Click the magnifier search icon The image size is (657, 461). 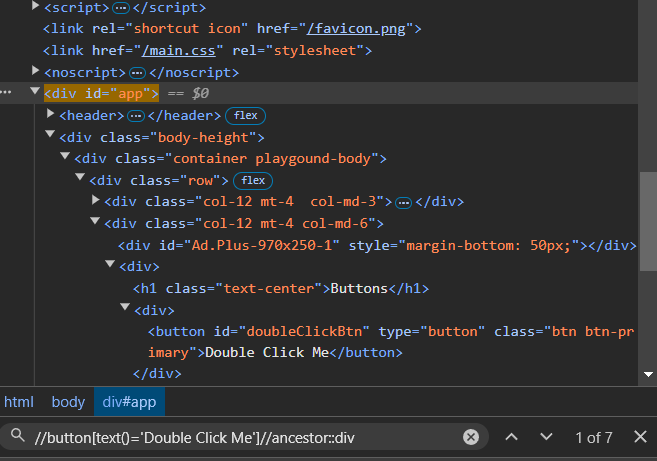17,437
